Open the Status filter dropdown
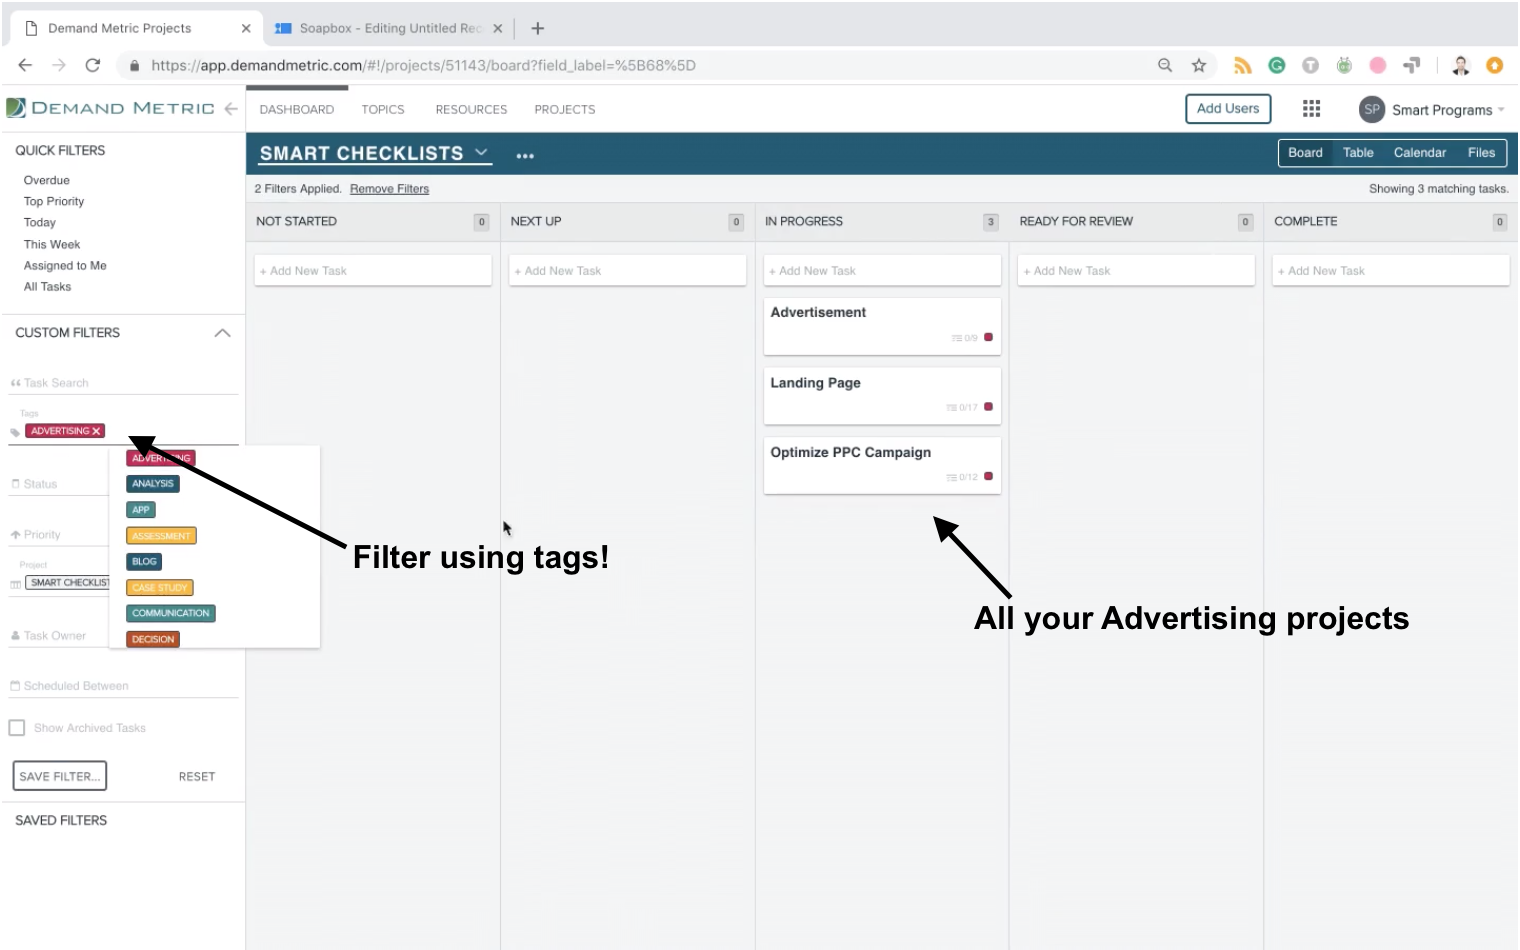Image resolution: width=1520 pixels, height=950 pixels. 58,484
